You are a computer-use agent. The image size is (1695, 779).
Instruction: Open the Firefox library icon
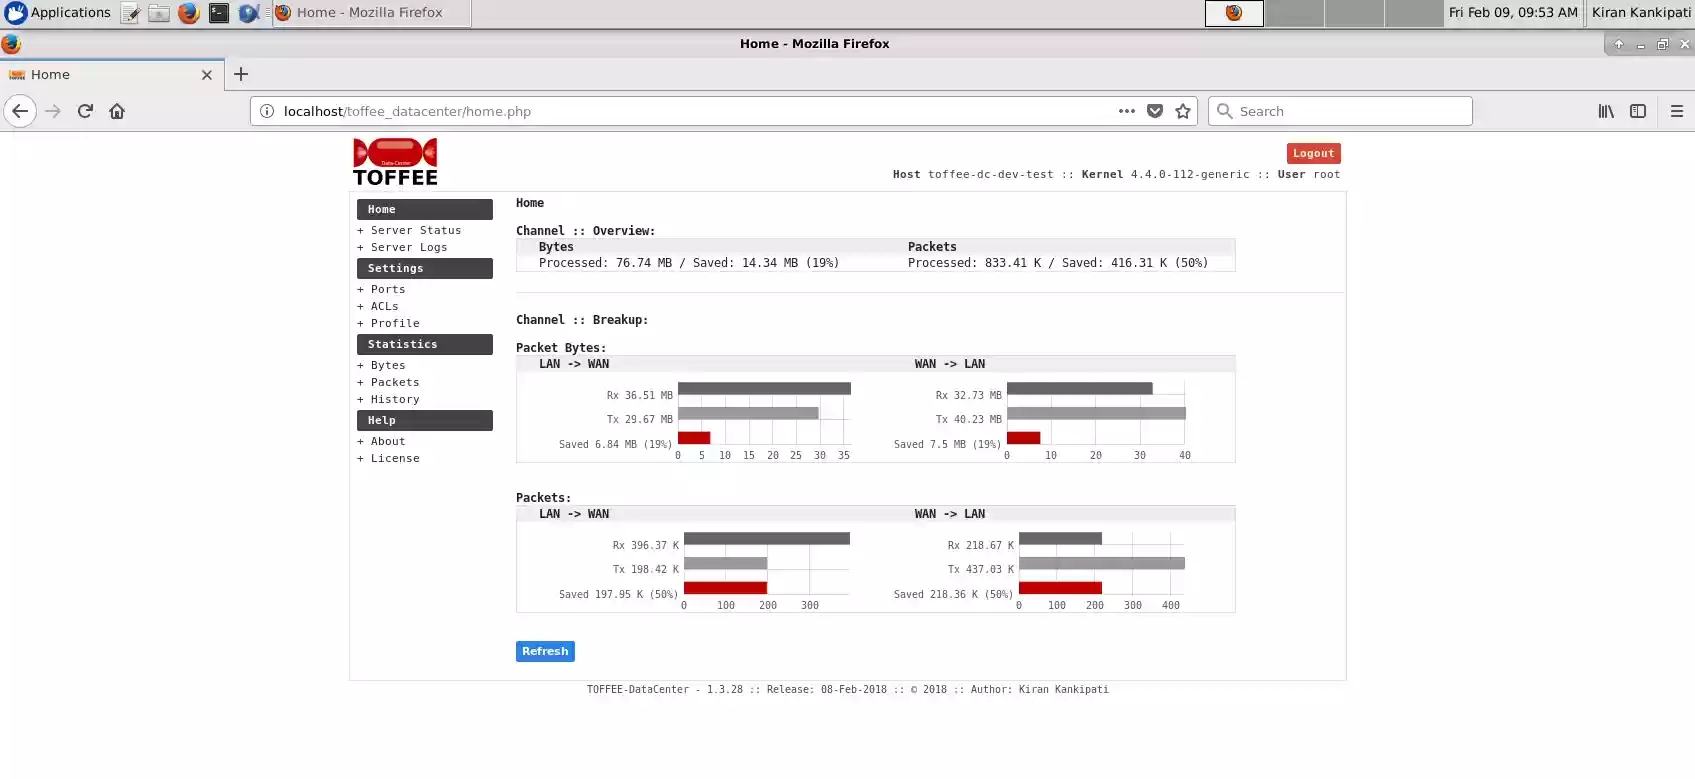pyautogui.click(x=1606, y=111)
